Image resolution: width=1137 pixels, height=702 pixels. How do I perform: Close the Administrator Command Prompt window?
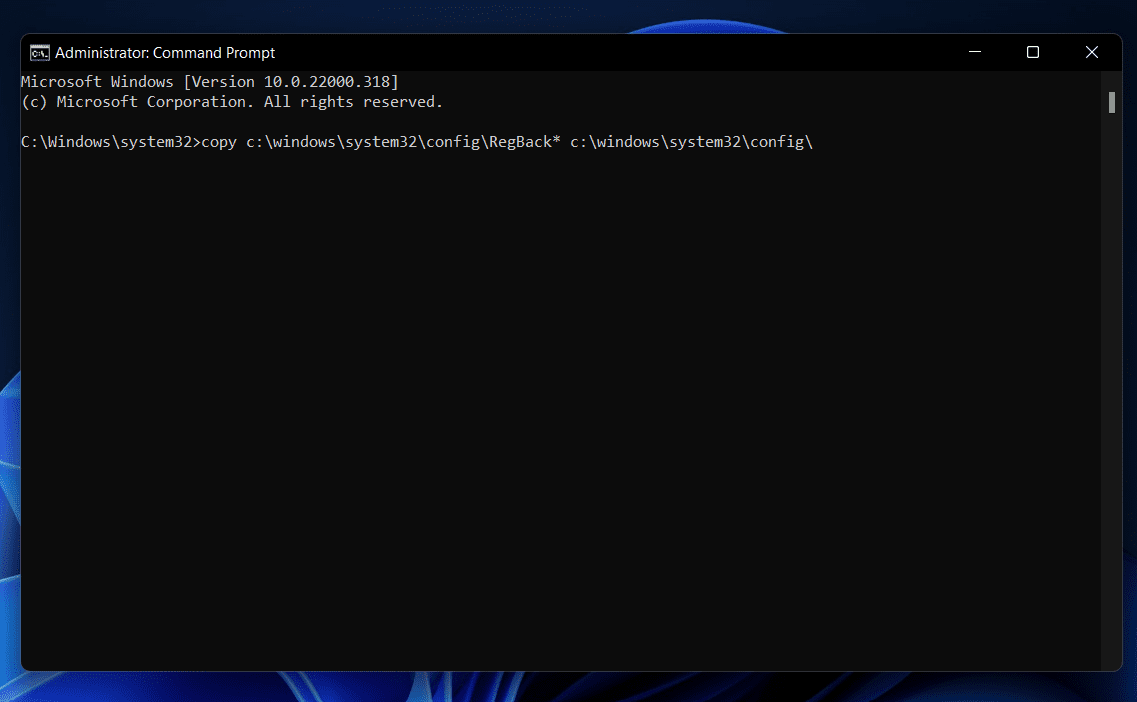pyautogui.click(x=1091, y=52)
